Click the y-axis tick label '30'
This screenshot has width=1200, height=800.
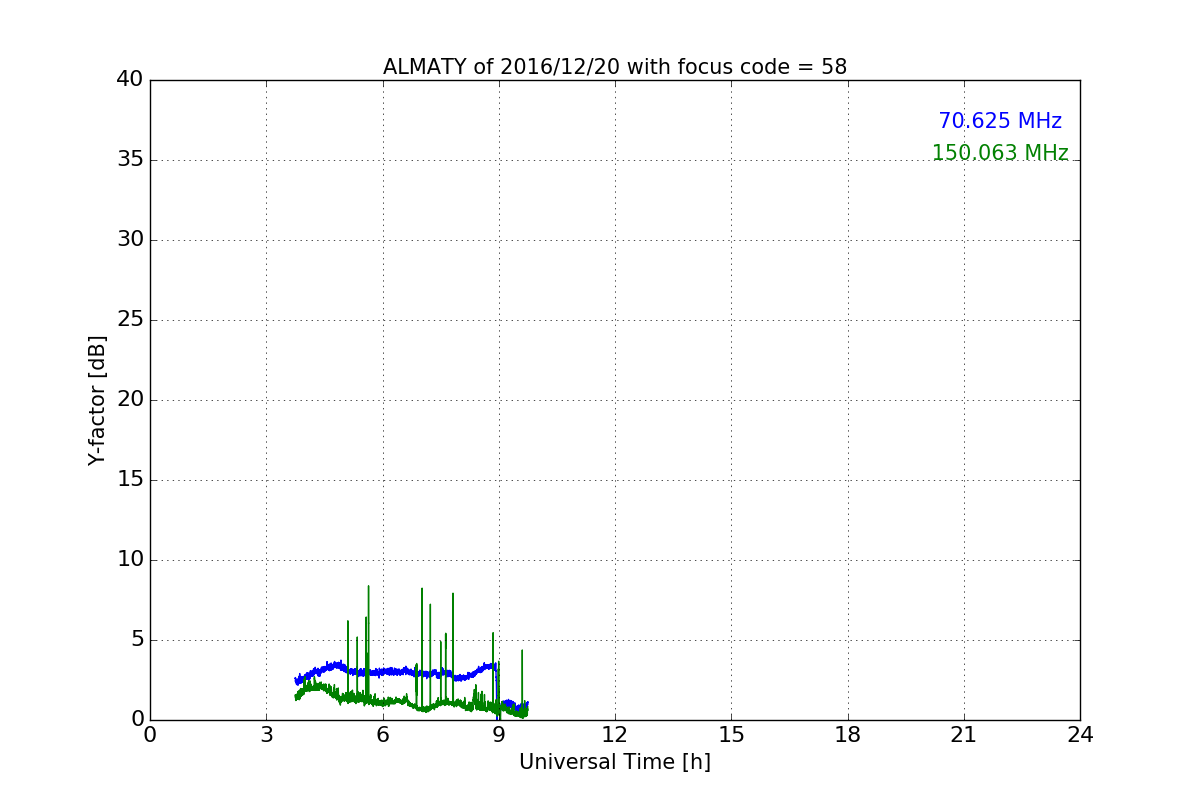click(130, 240)
